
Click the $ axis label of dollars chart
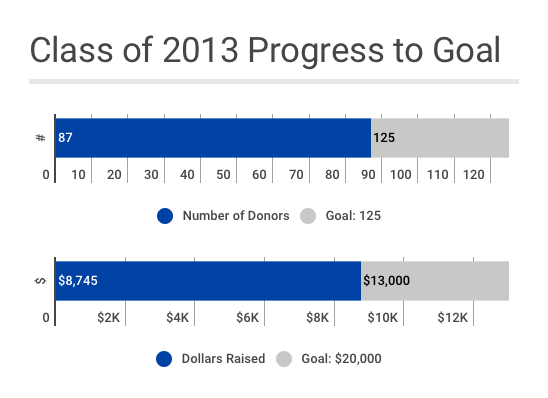click(41, 281)
